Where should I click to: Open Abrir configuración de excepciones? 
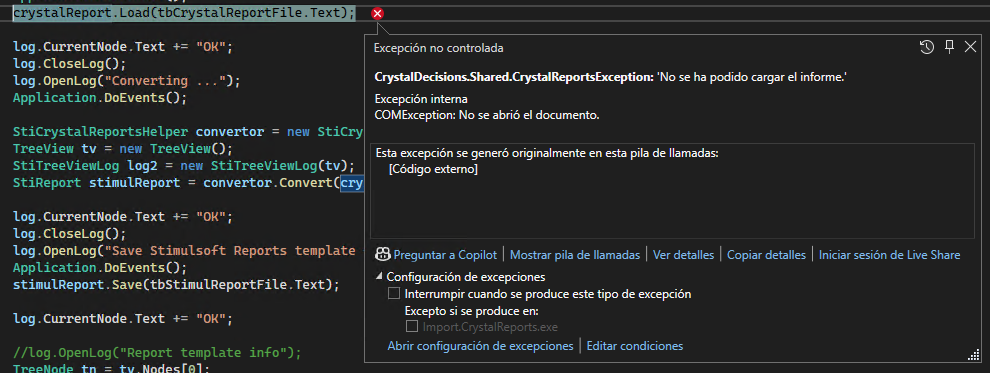coord(480,346)
